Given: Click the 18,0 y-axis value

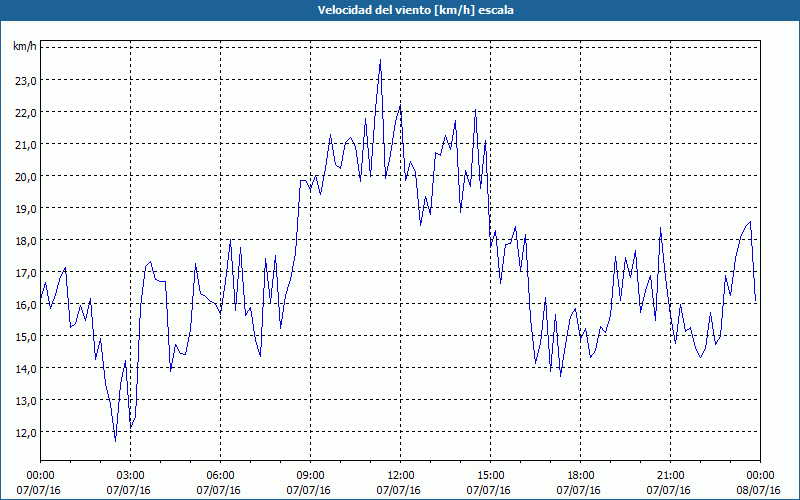Looking at the screenshot, I should [x=26, y=241].
